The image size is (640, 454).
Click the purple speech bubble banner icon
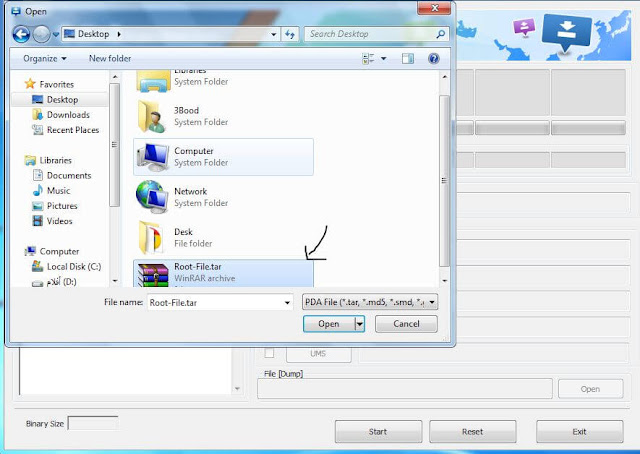coord(524,27)
